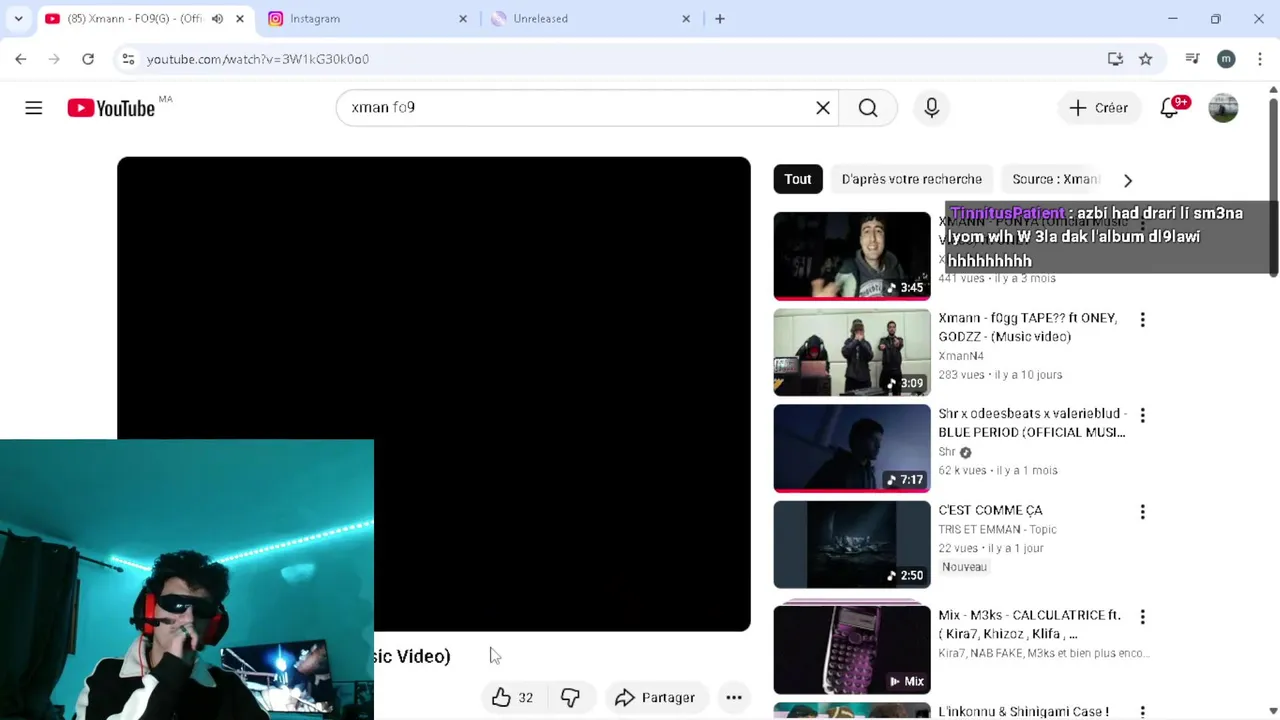Open the 3:45 video thumbnail
This screenshot has width=1280, height=720.
click(x=852, y=256)
